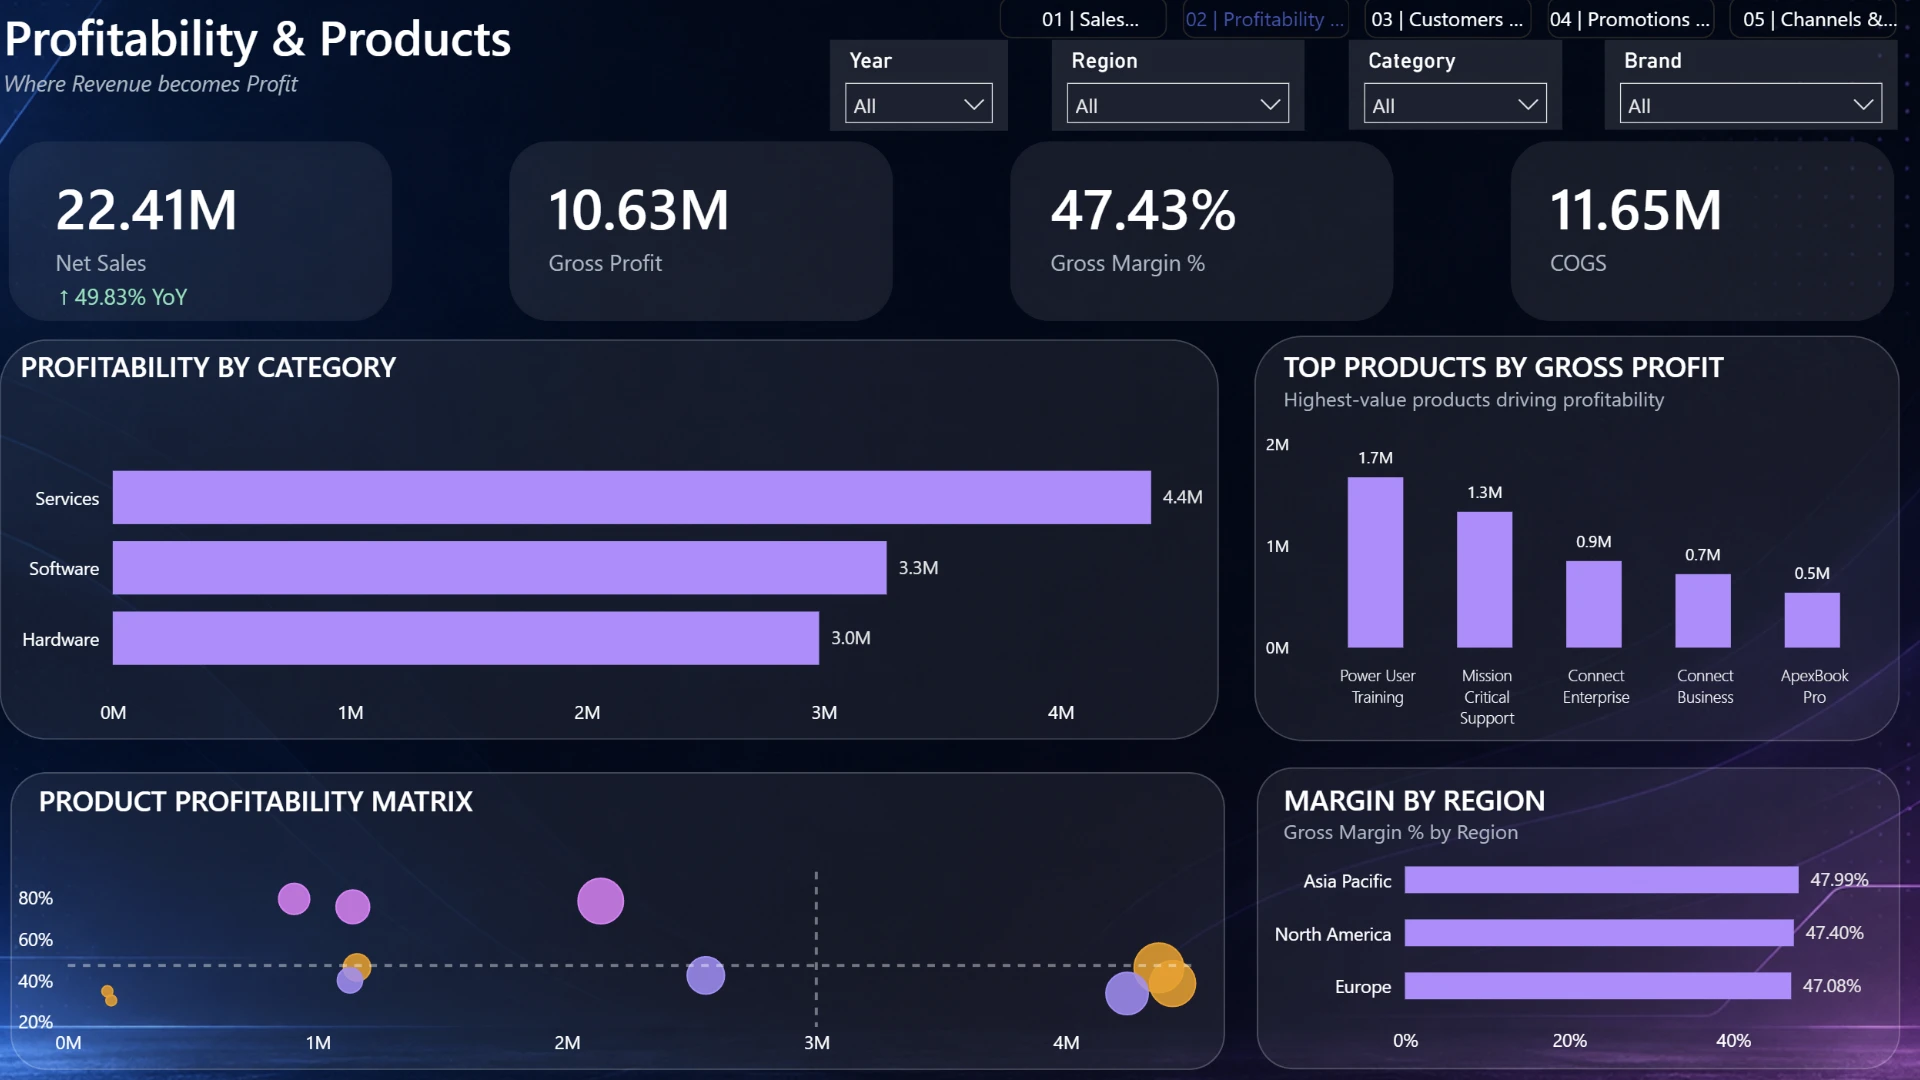This screenshot has width=1920, height=1080.
Task: Click the Net Sales 22.41M card
Action: [x=200, y=231]
